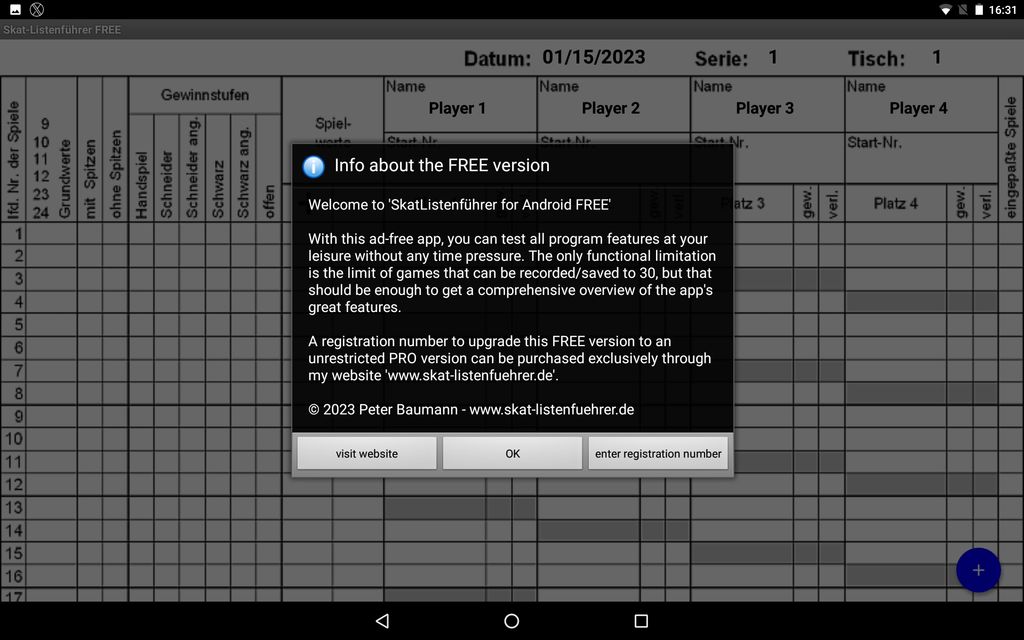Tap the Info about the FREE version title
This screenshot has height=640, width=1024.
tap(442, 165)
